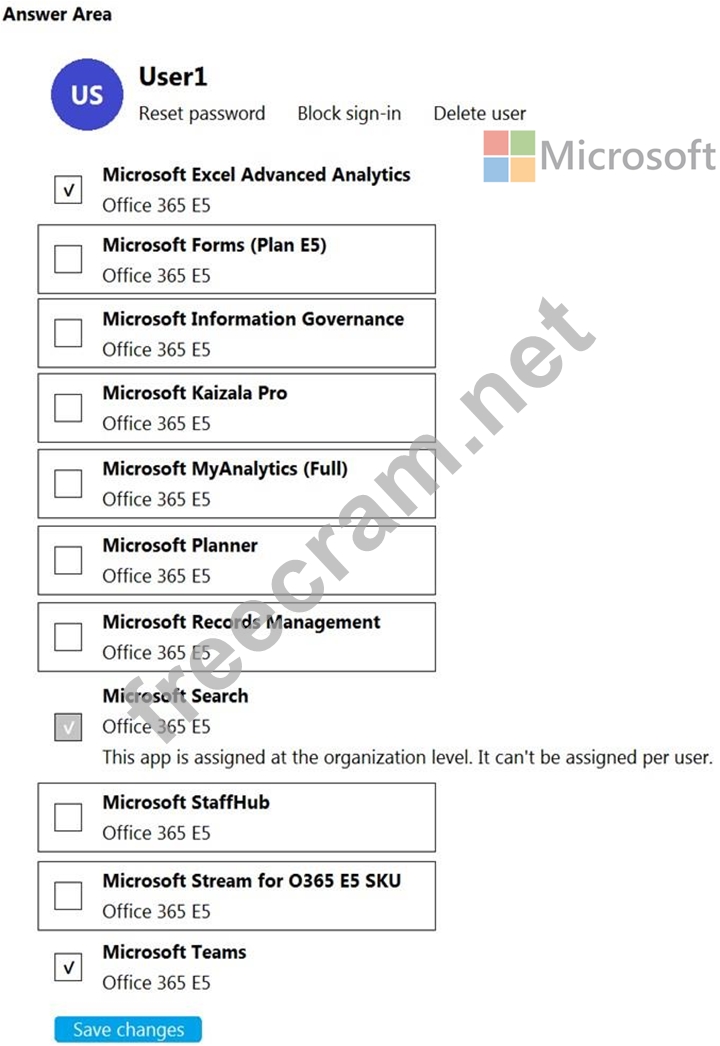Image resolution: width=720 pixels, height=1046 pixels.
Task: Check Microsoft Stream for O365 E5 SKU
Action: [x=68, y=895]
